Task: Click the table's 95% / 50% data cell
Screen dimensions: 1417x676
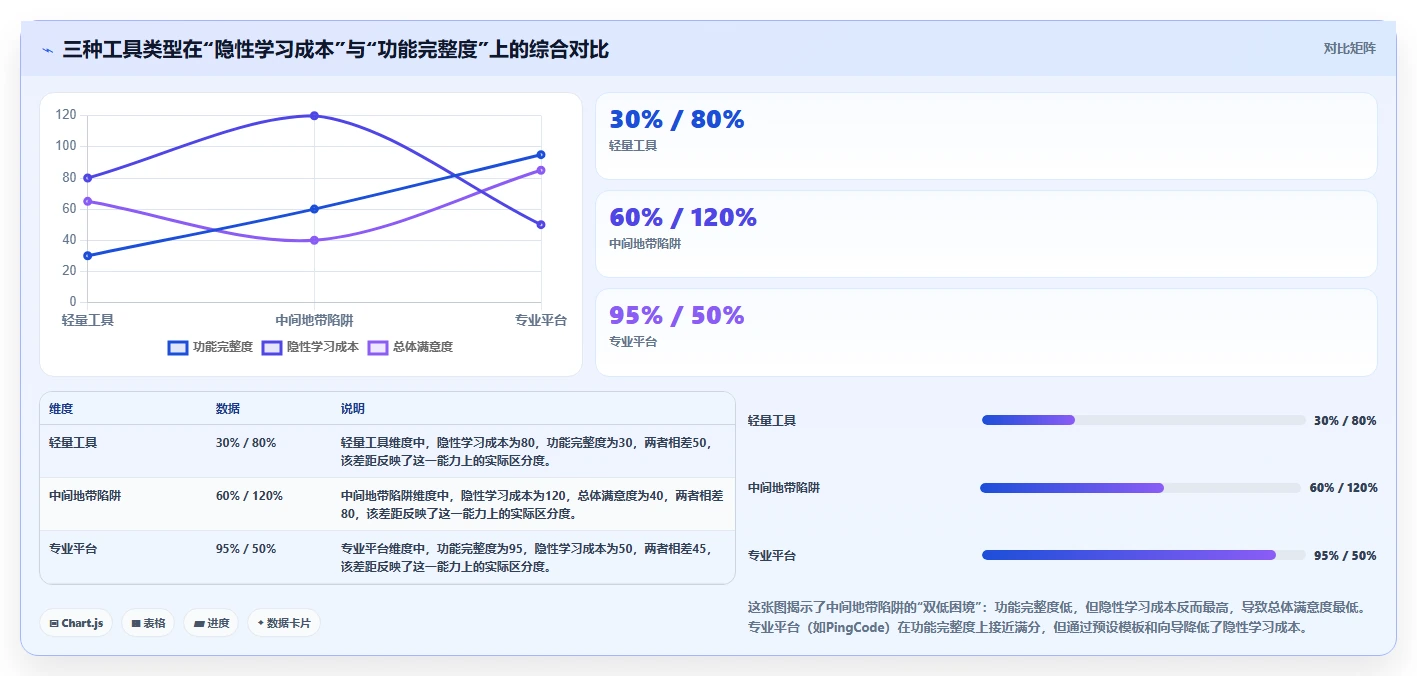Action: (x=246, y=549)
